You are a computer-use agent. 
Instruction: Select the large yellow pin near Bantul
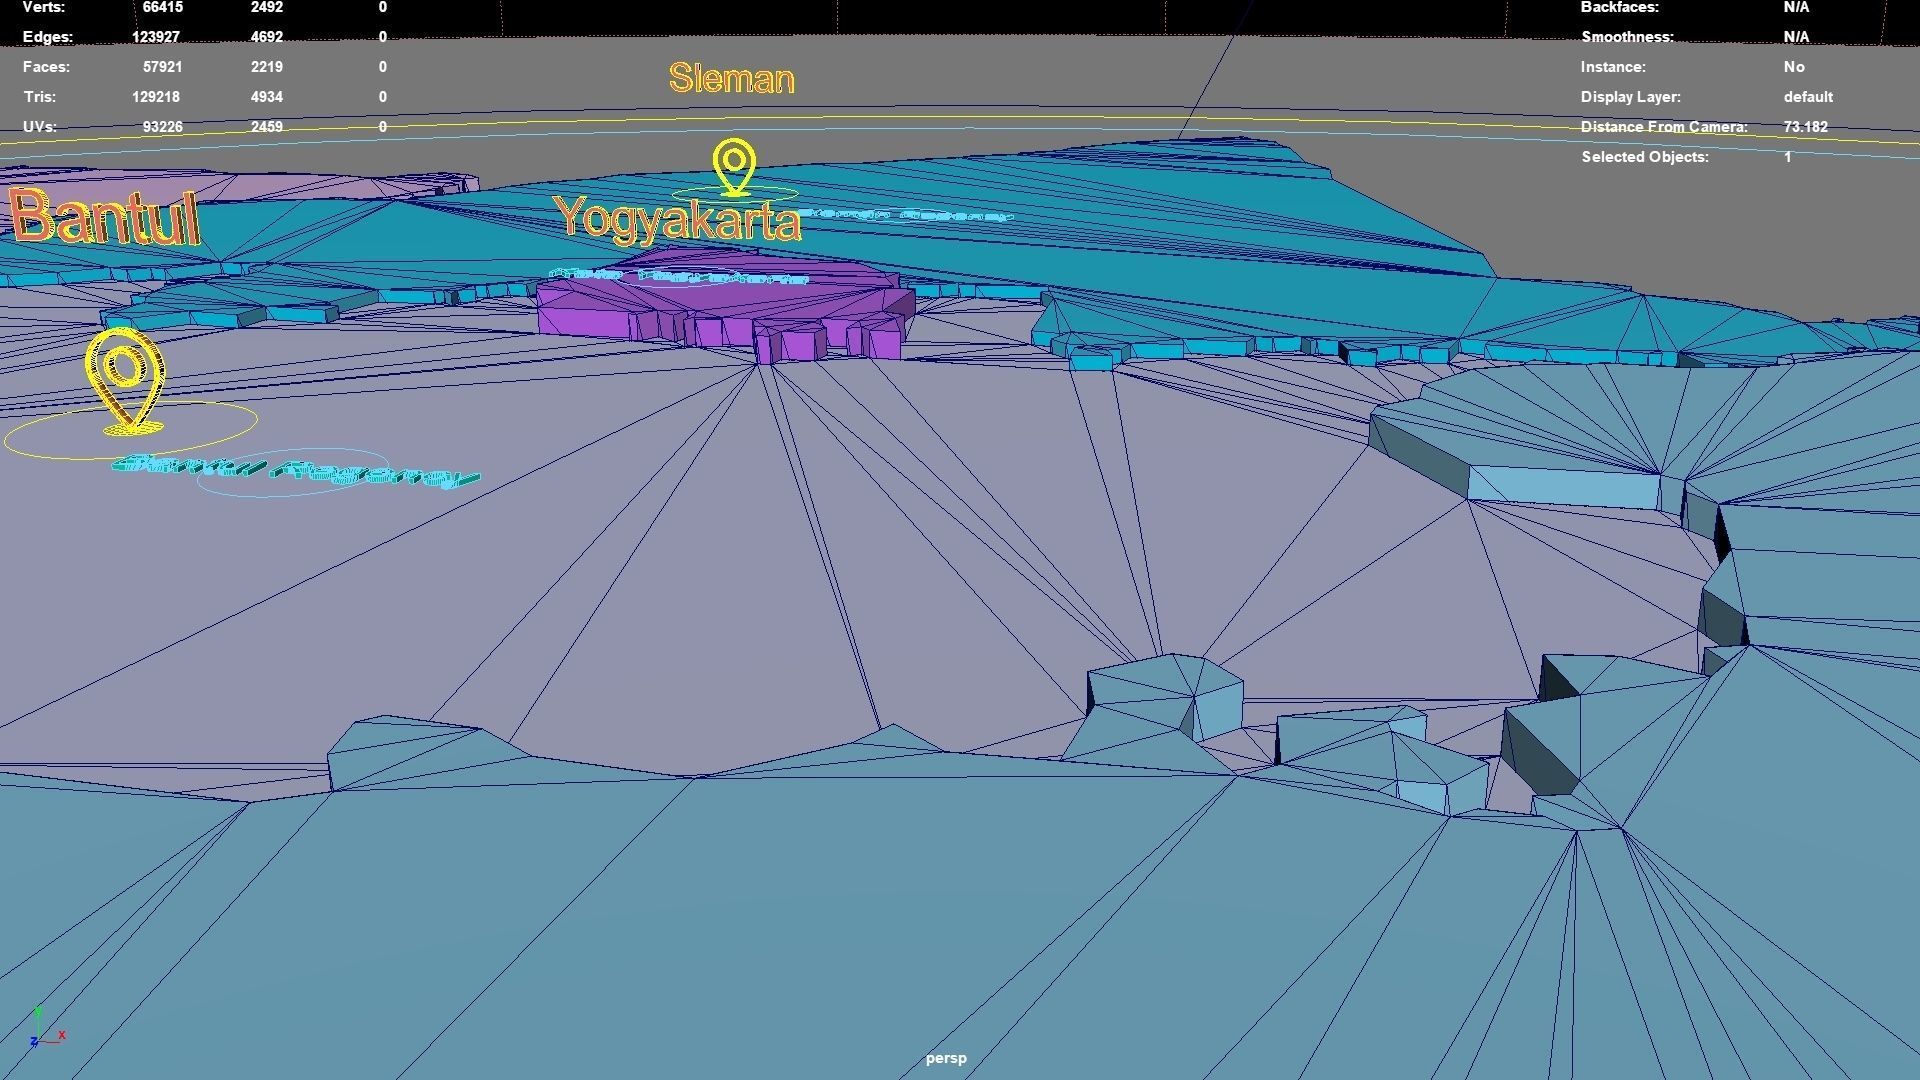coord(125,381)
